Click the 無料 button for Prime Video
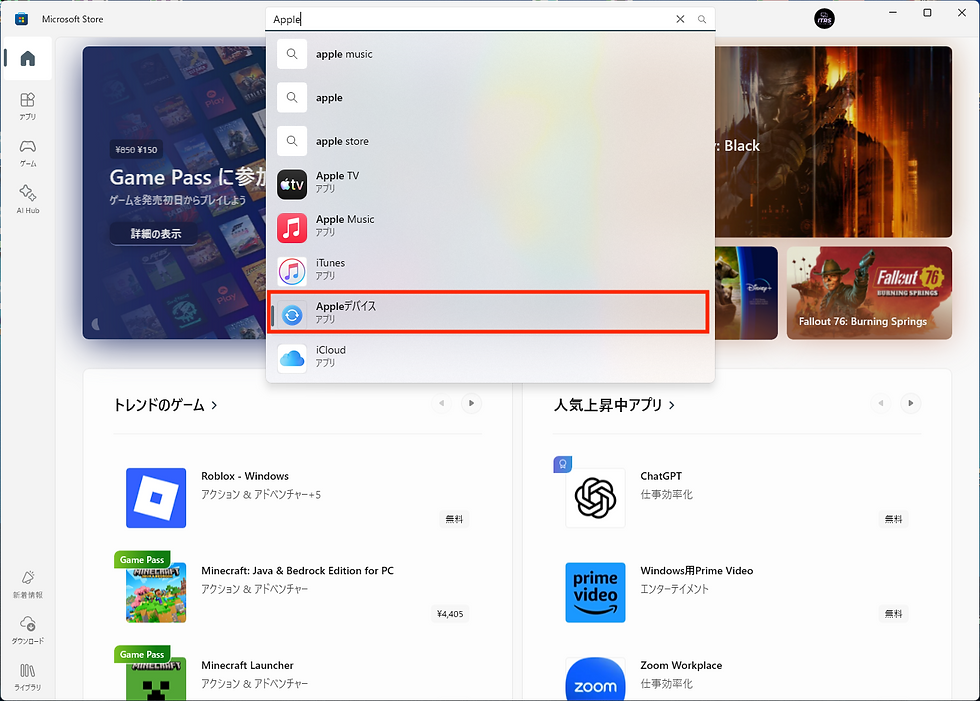The width and height of the screenshot is (980, 701). pyautogui.click(x=894, y=614)
